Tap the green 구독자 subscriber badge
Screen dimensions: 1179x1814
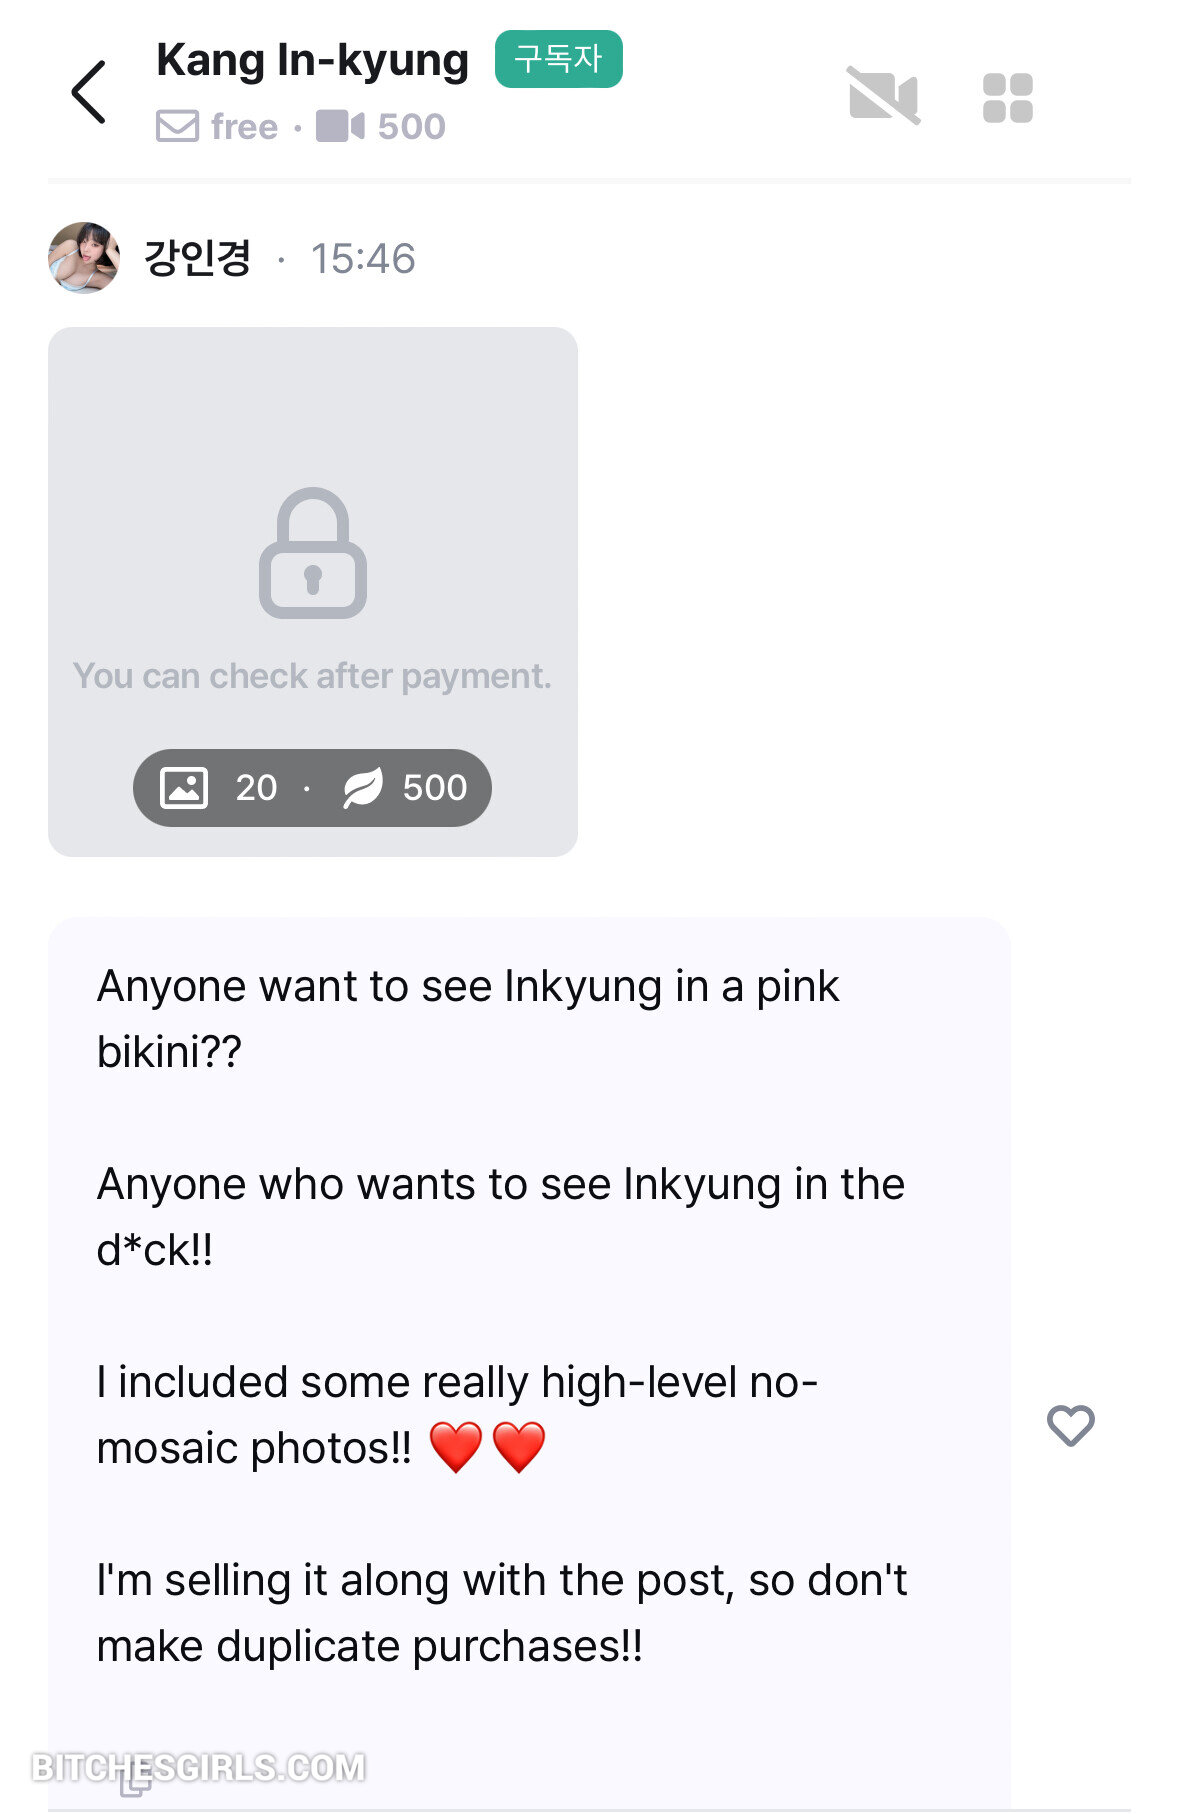[558, 59]
